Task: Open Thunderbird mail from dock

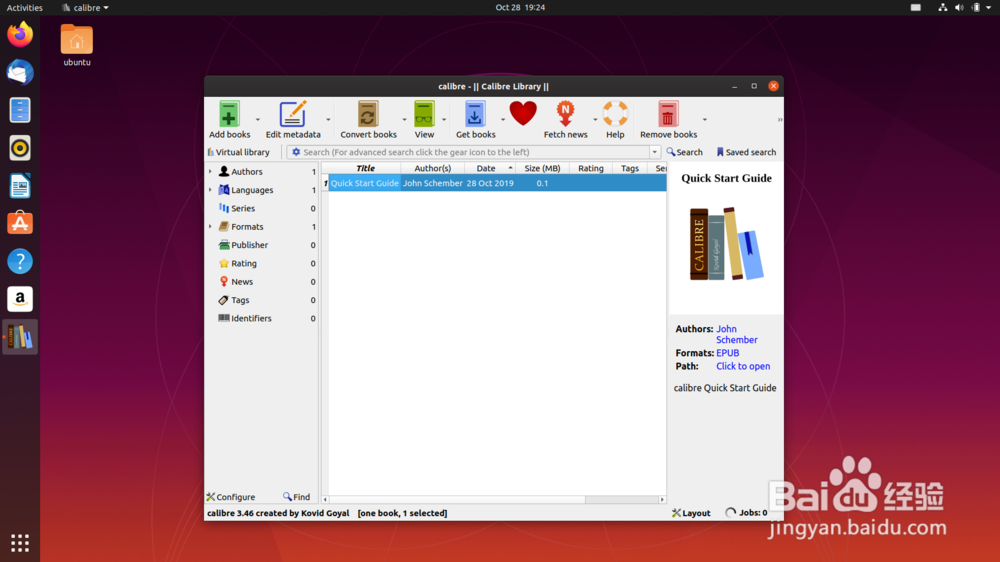Action: pyautogui.click(x=20, y=72)
